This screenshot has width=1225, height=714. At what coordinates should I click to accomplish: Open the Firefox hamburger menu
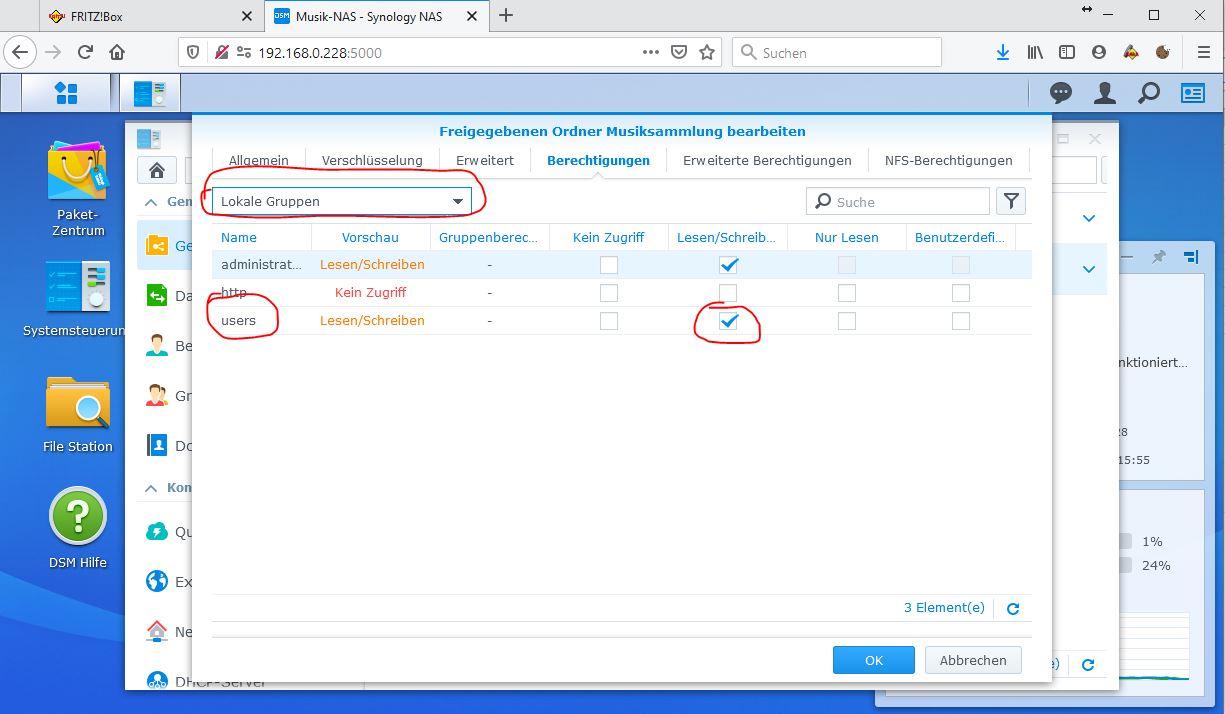tap(1203, 52)
